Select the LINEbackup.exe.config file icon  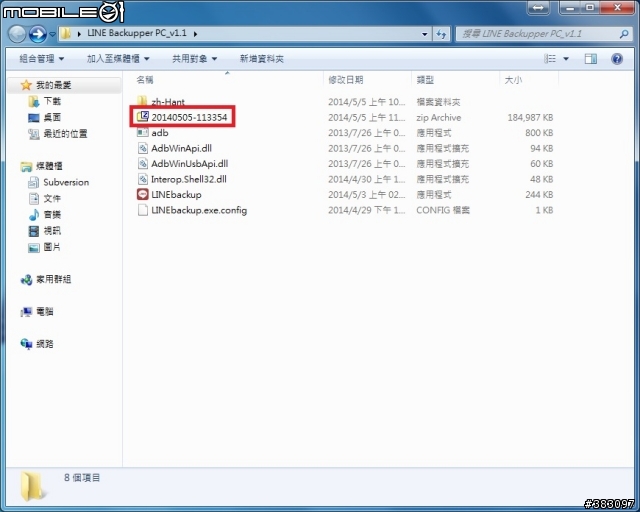142,210
